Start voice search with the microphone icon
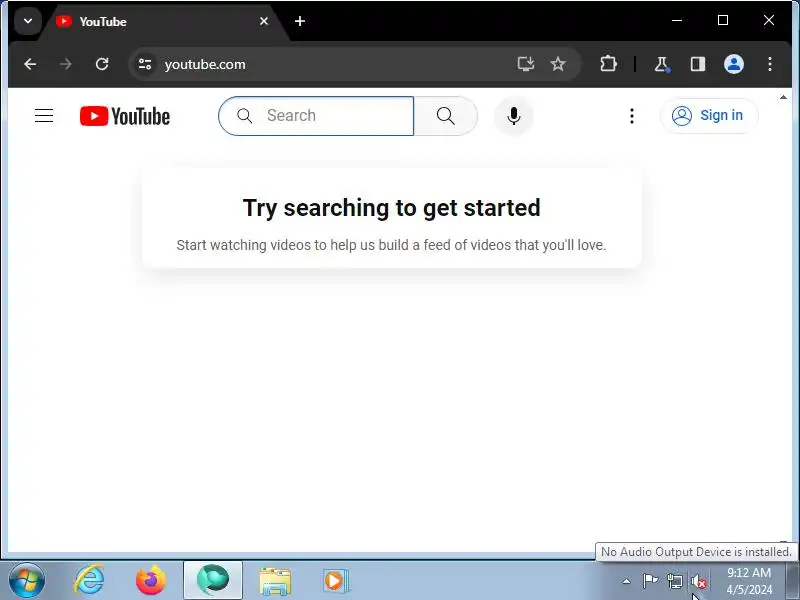Viewport: 800px width, 600px height. pyautogui.click(x=514, y=116)
